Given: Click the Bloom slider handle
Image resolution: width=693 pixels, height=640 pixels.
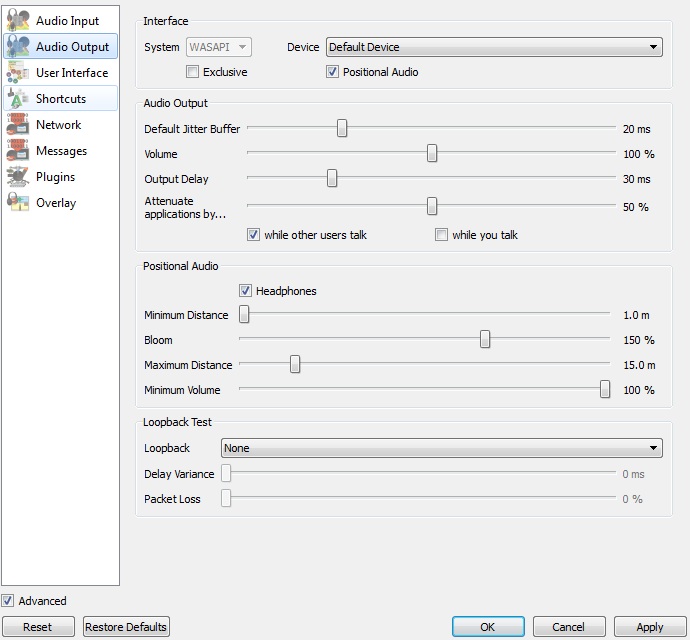Looking at the screenshot, I should pyautogui.click(x=485, y=340).
